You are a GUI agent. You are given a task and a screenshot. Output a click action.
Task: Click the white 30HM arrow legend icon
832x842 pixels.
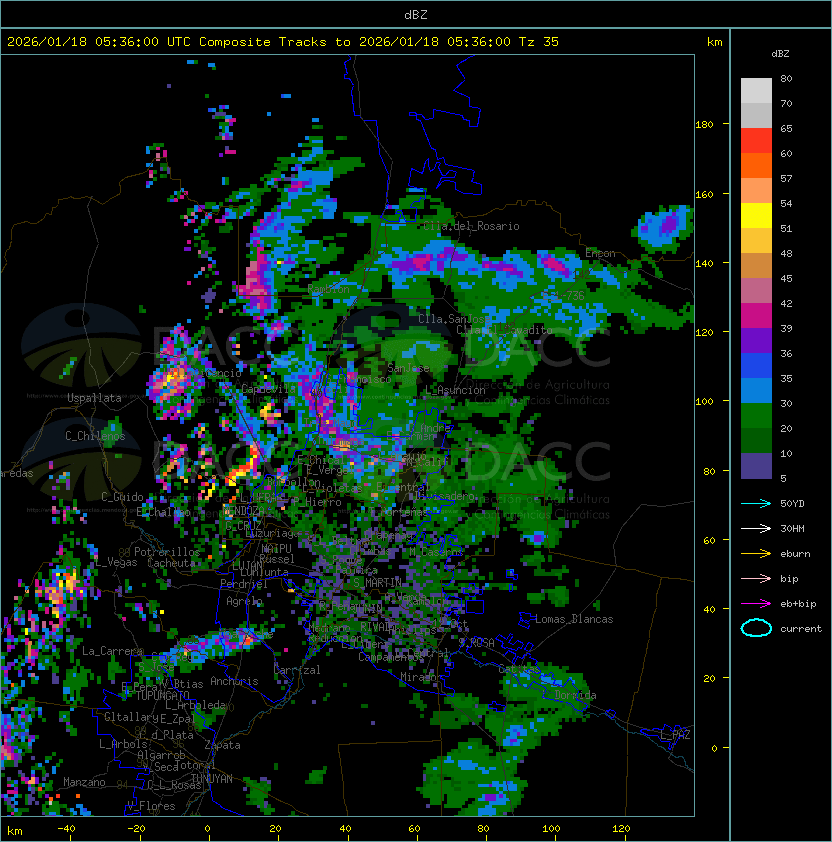click(x=756, y=528)
